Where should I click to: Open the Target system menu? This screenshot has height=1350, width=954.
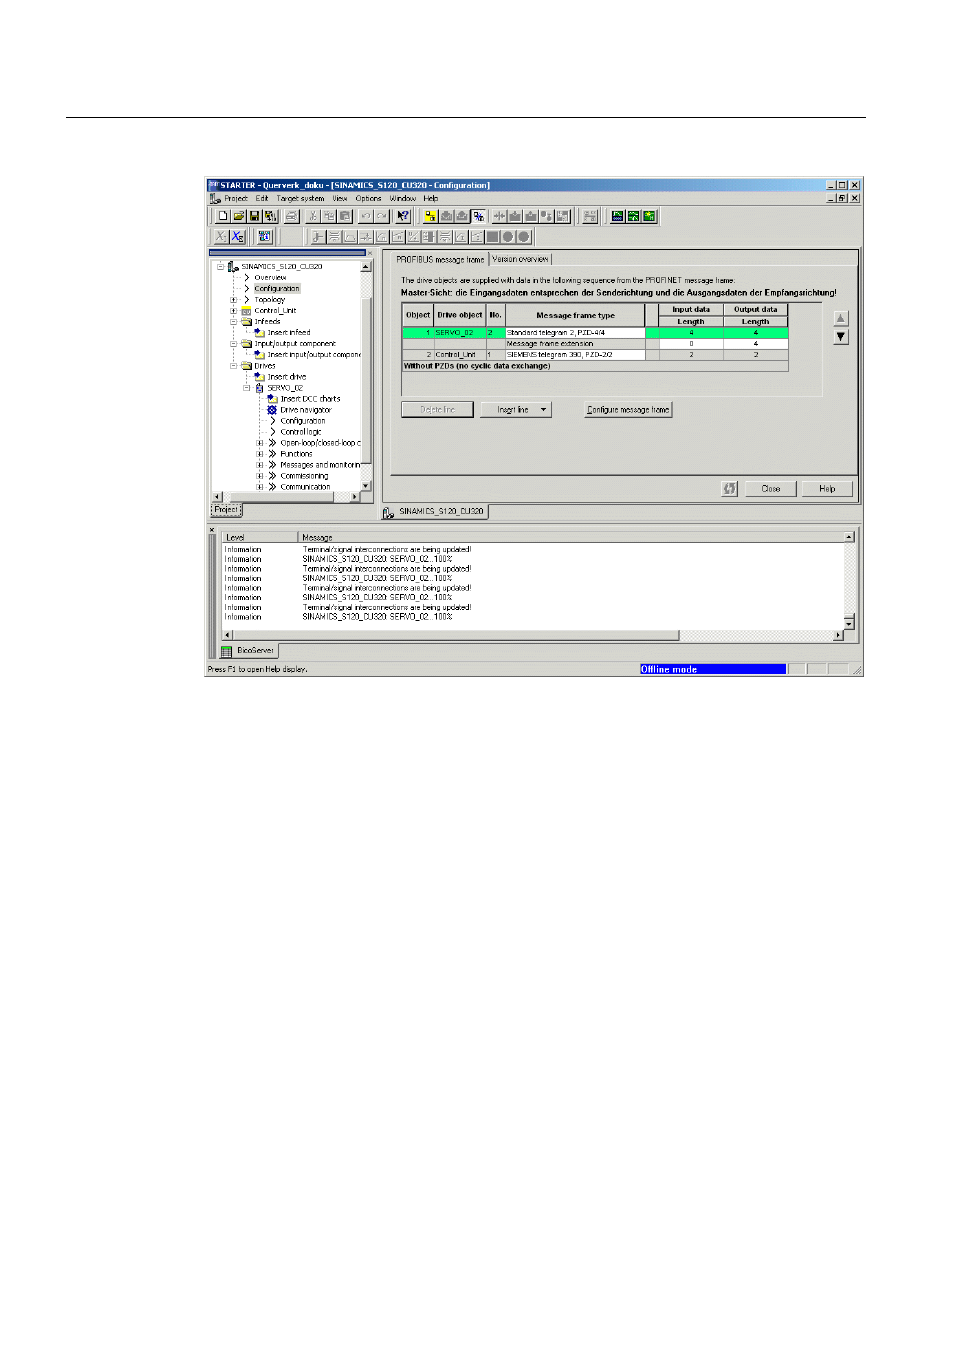coord(301,199)
